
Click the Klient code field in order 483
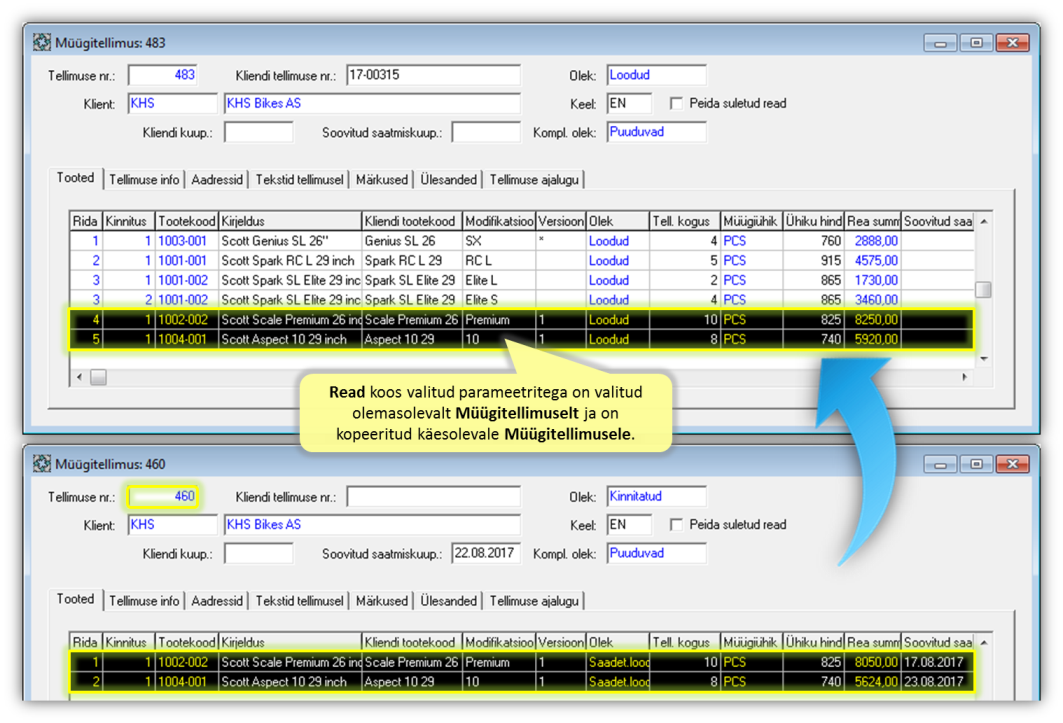pyautogui.click(x=172, y=104)
